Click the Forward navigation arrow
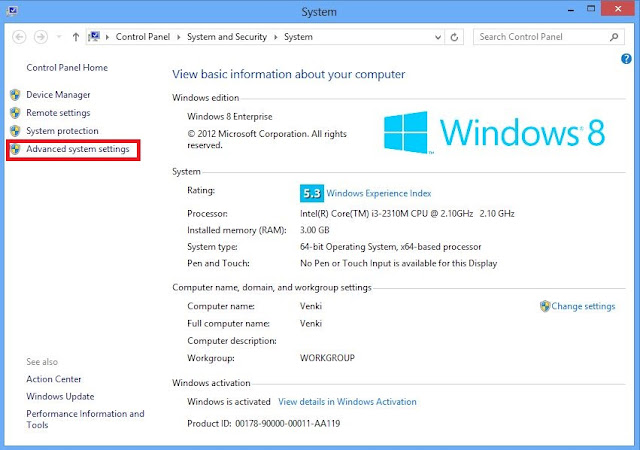This screenshot has height=450, width=640. (x=40, y=37)
